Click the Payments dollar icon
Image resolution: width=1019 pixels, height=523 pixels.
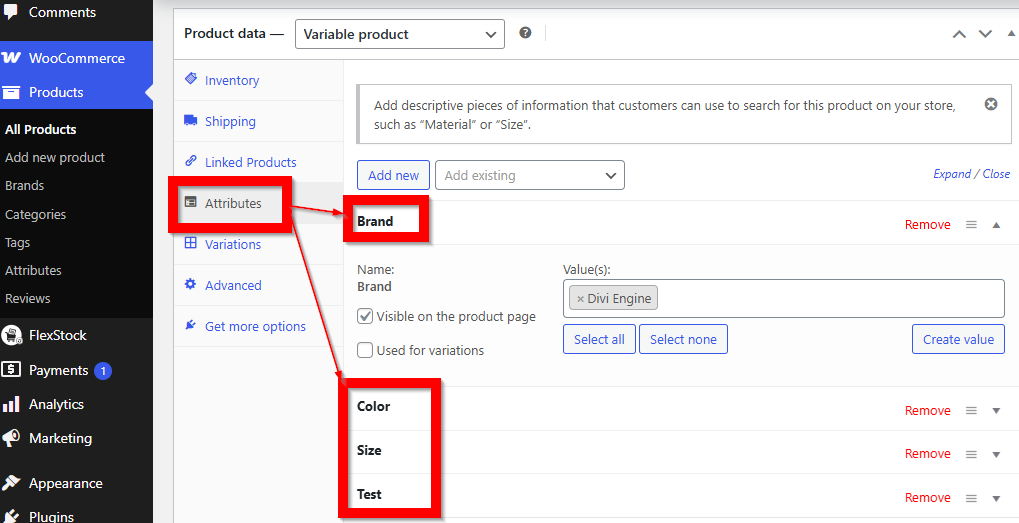pos(11,370)
